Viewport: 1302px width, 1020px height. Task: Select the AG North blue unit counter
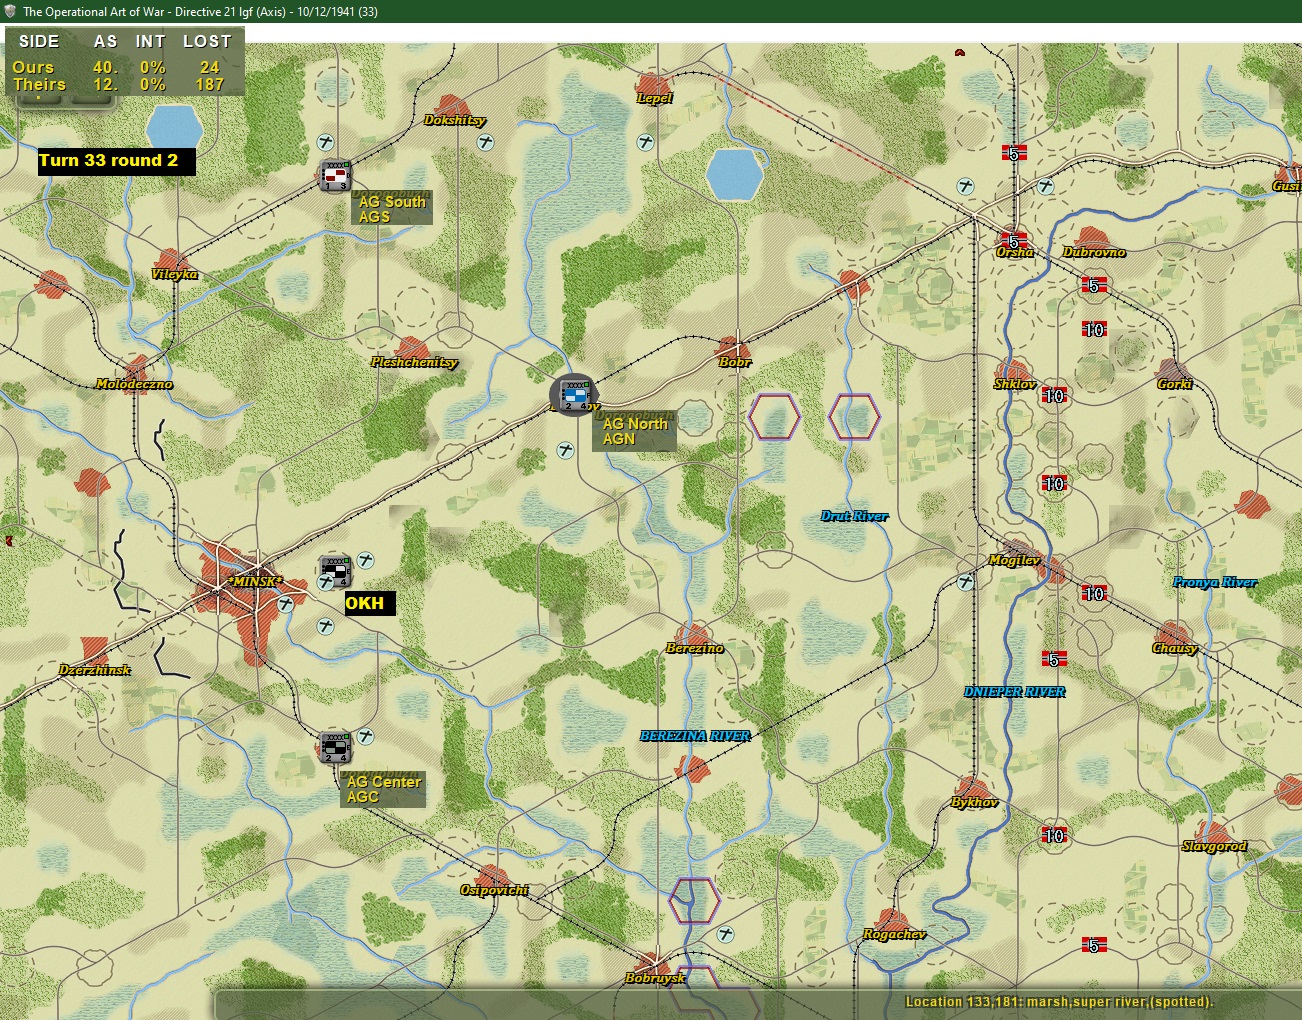click(575, 395)
